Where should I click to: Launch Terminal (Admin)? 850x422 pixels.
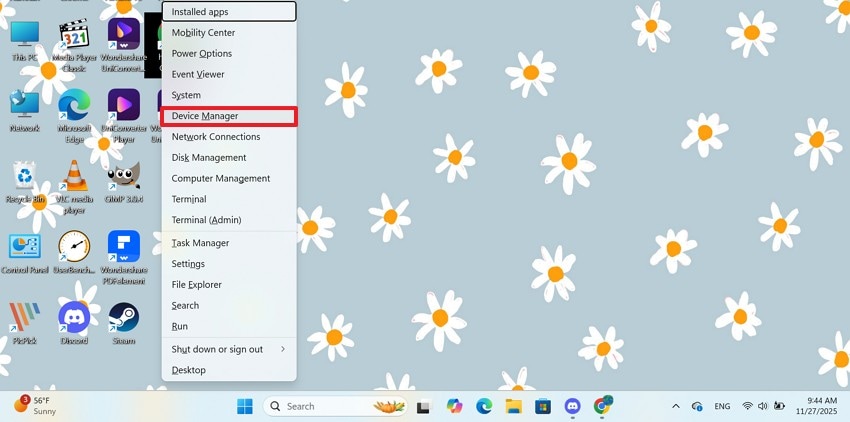pos(229,220)
